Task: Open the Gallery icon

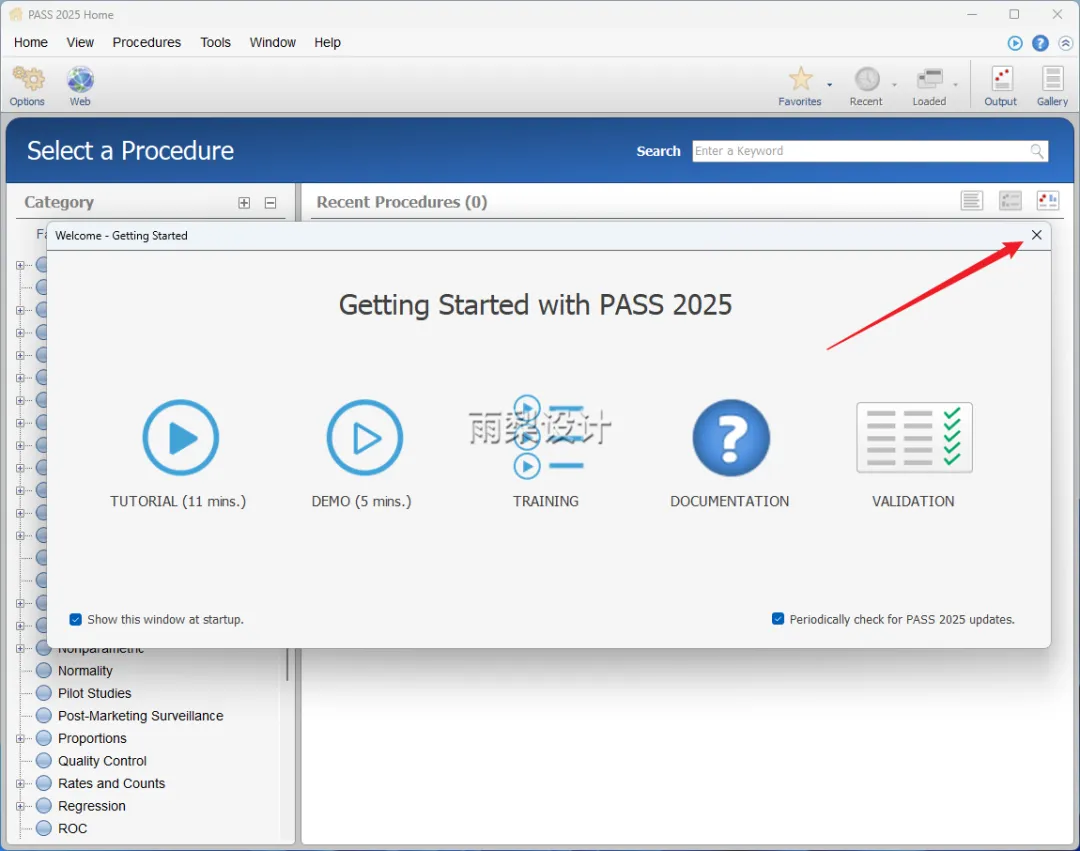Action: tap(1052, 78)
